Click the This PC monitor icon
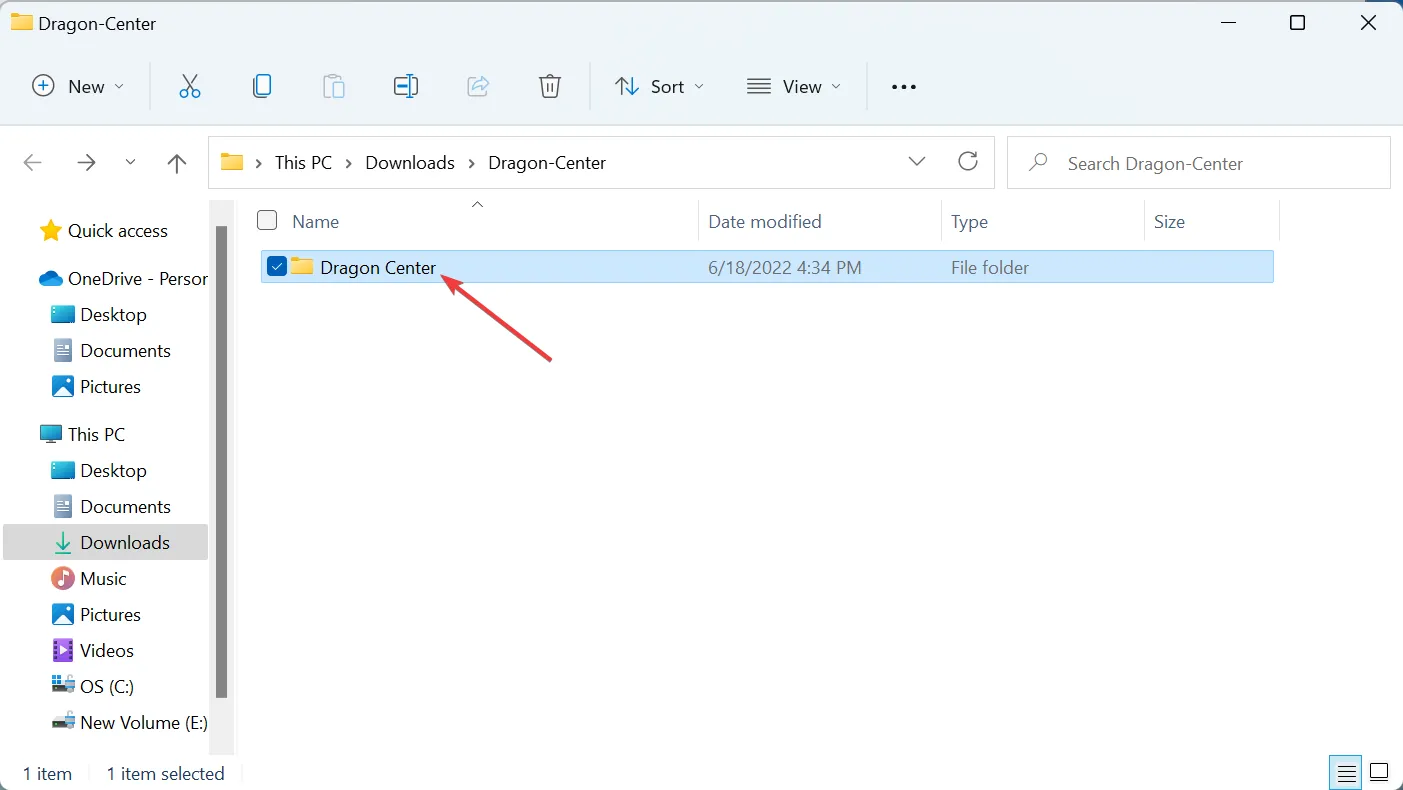The image size is (1403, 790). [51, 435]
